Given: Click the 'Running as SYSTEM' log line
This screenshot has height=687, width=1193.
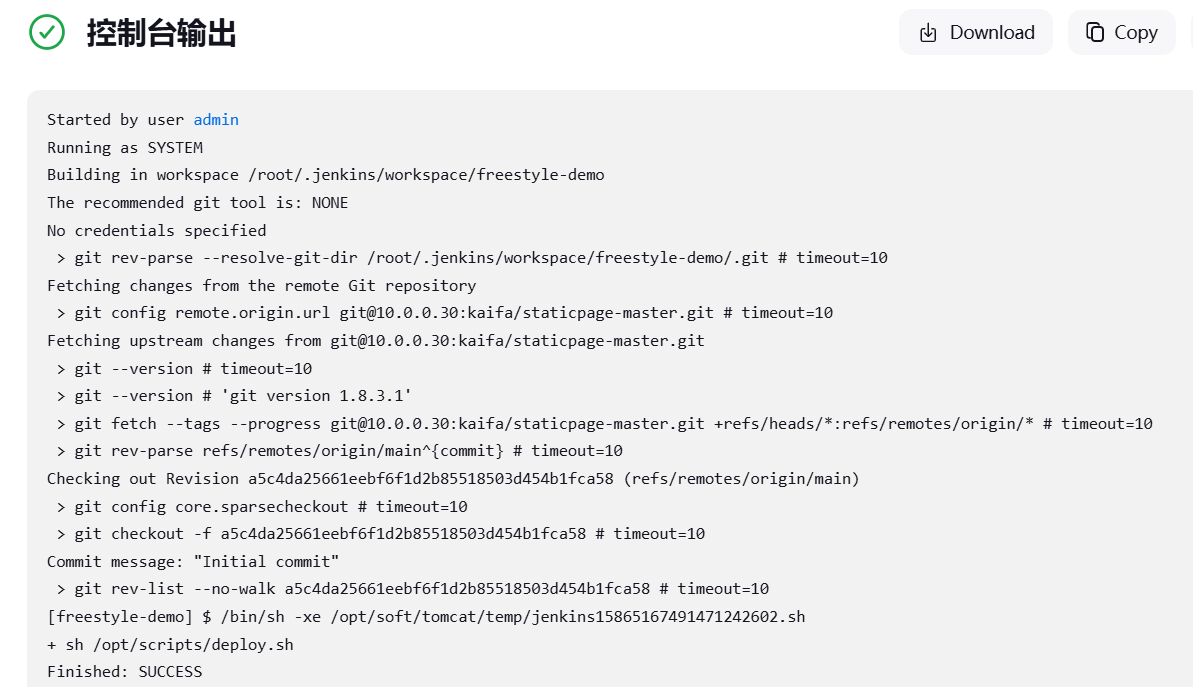Looking at the screenshot, I should (x=125, y=148).
